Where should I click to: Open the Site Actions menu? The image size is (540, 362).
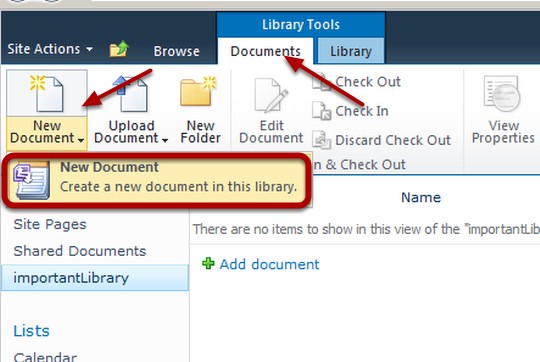50,49
